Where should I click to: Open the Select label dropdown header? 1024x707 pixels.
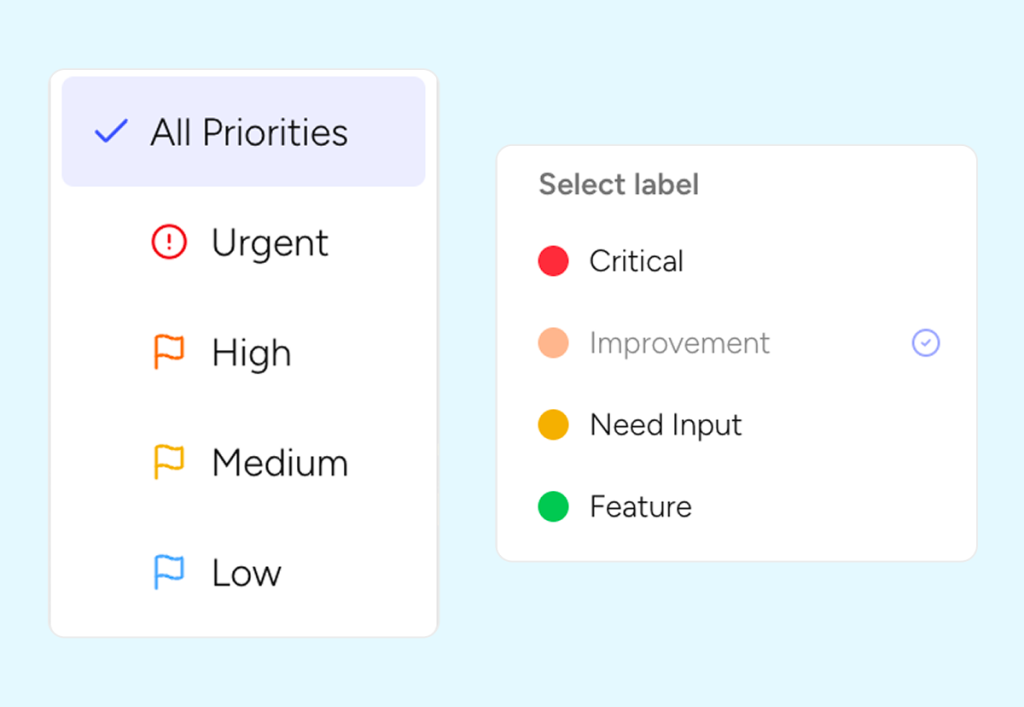pos(619,184)
